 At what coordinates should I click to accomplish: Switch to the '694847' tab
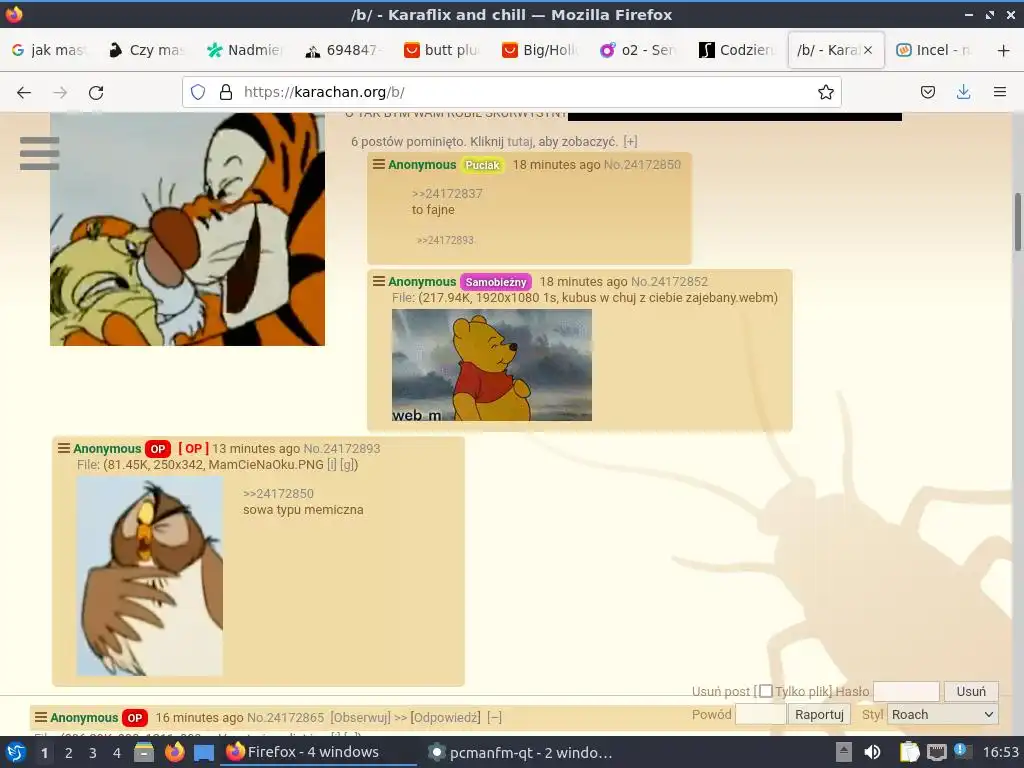[344, 50]
